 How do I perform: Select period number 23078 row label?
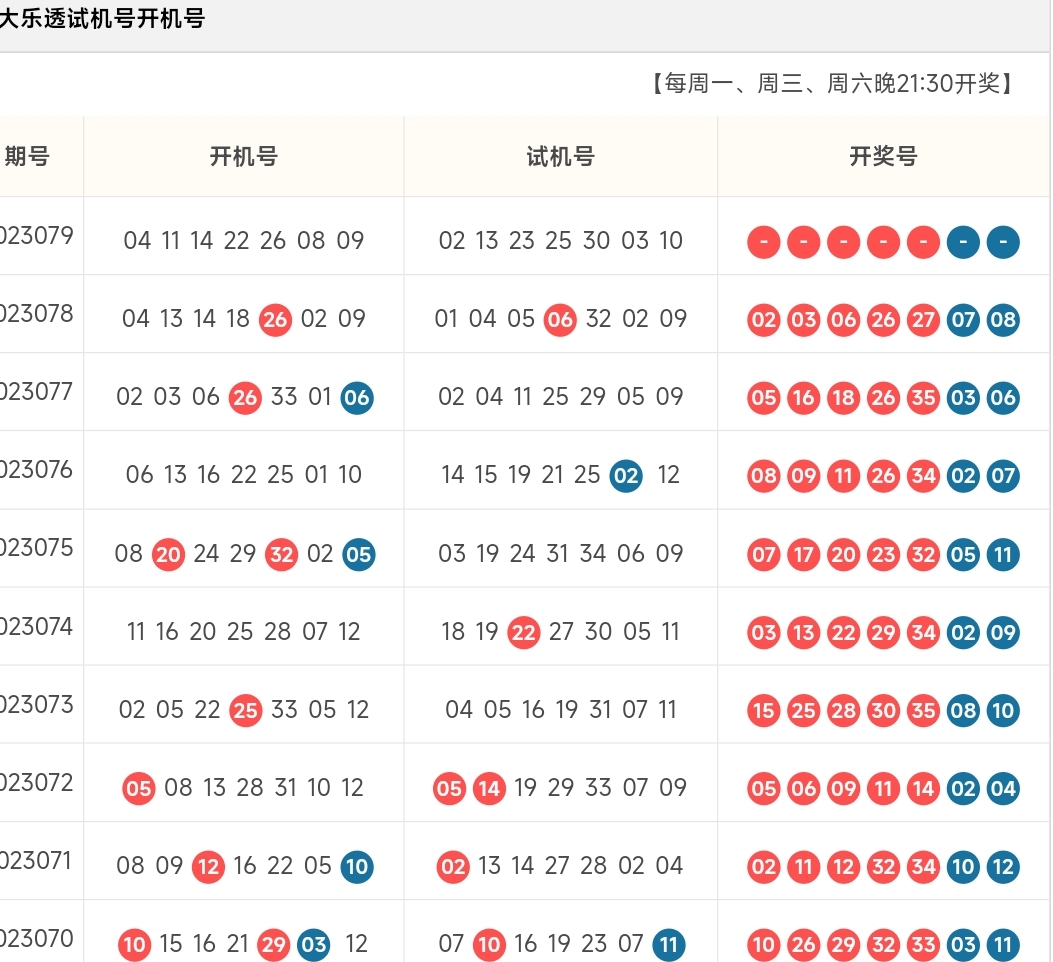click(36, 314)
